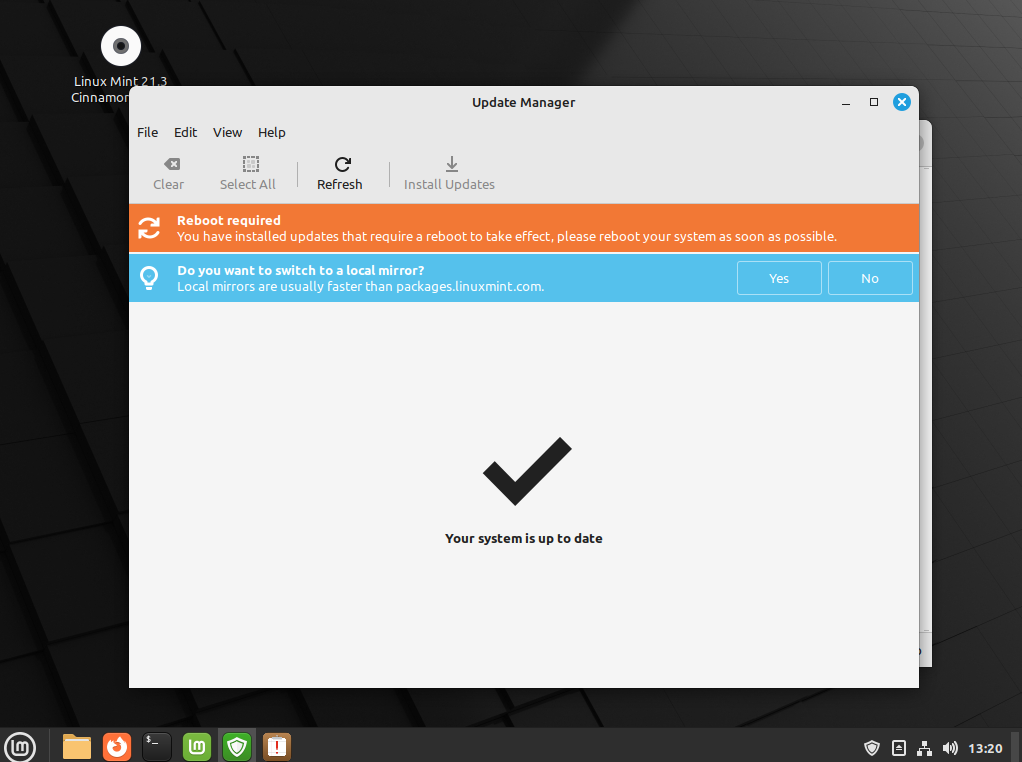
Task: Minimize the Update Manager window
Action: [x=846, y=102]
